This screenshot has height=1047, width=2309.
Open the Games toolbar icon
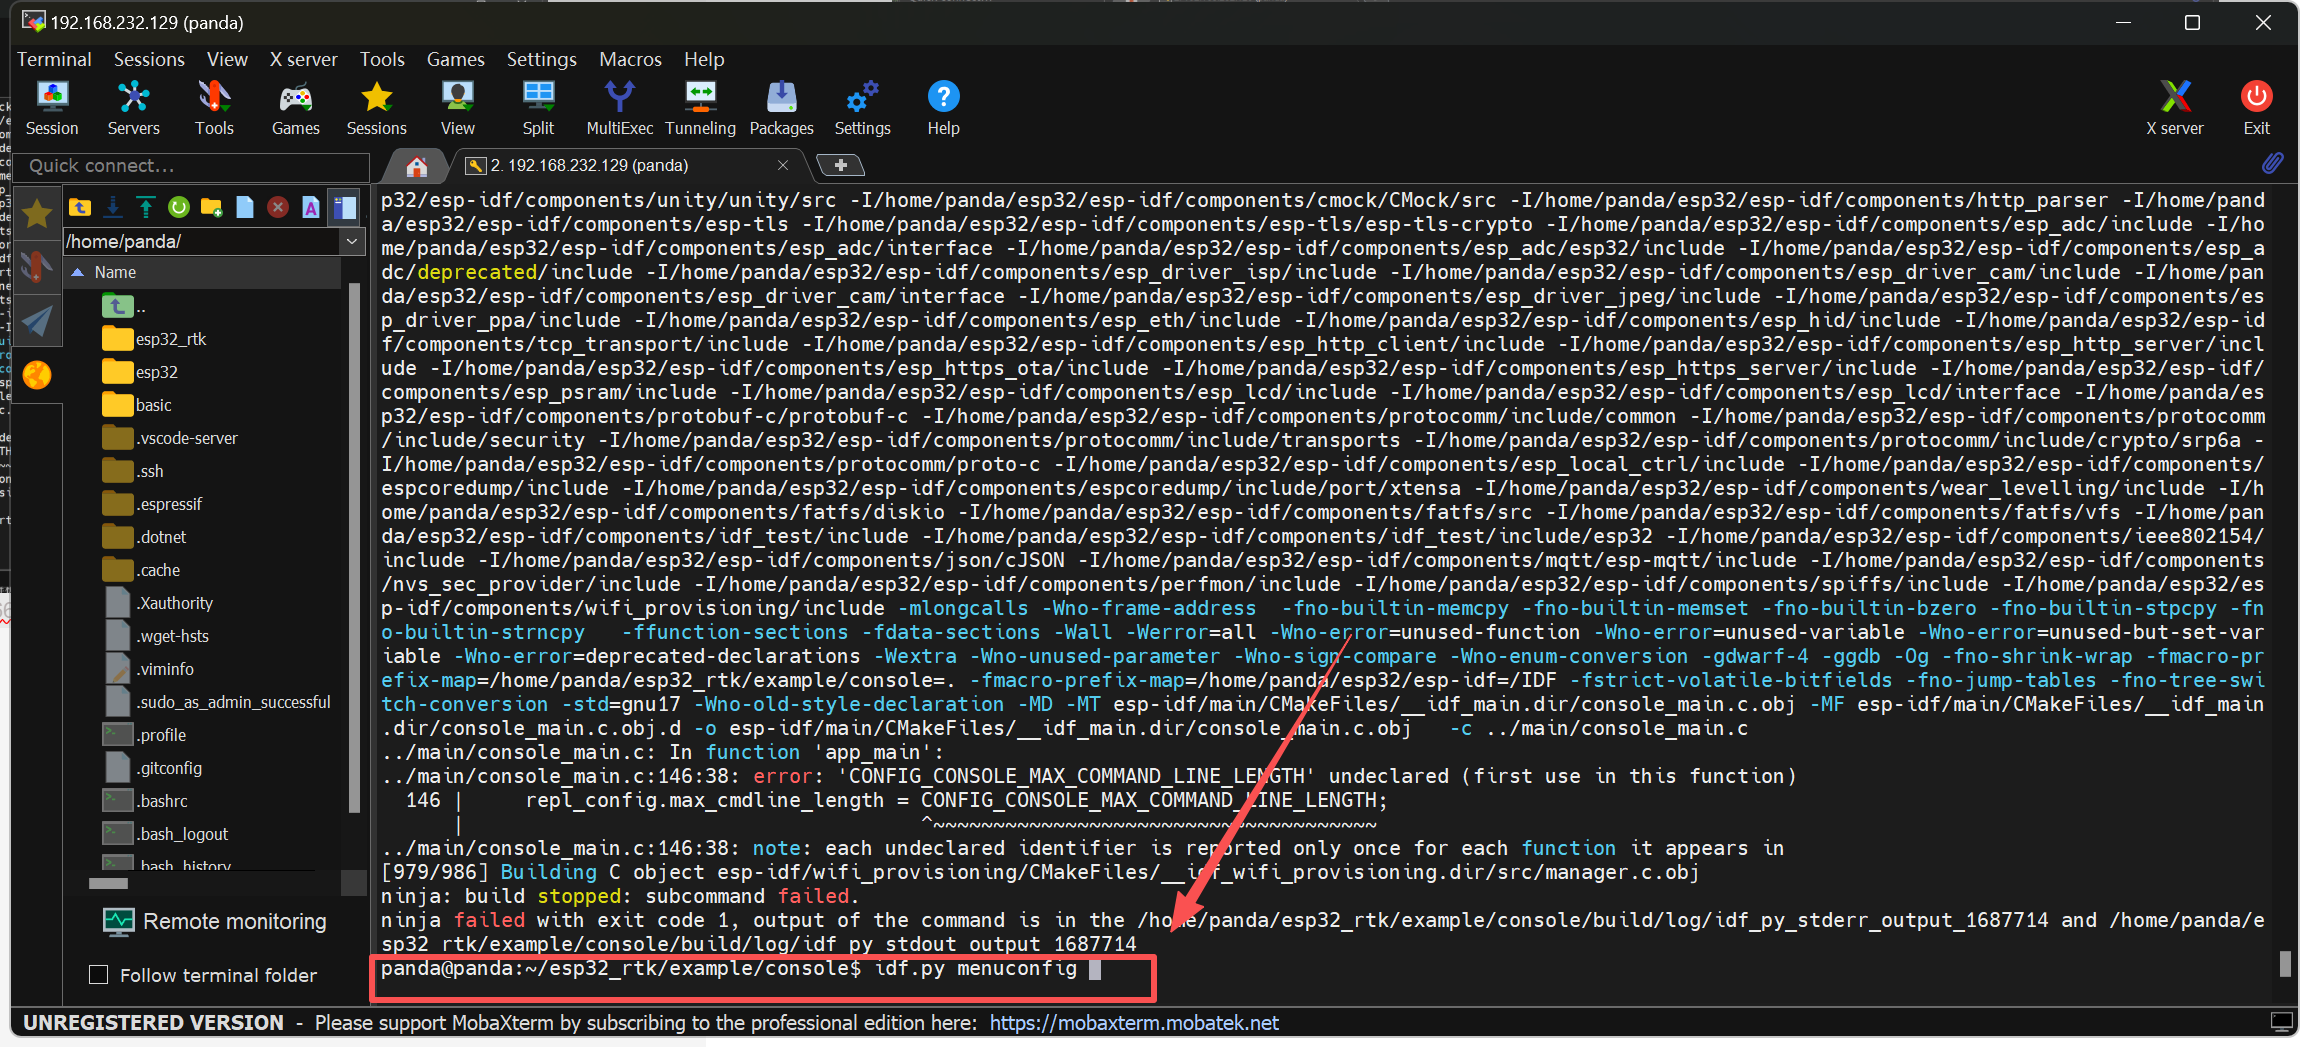click(295, 108)
